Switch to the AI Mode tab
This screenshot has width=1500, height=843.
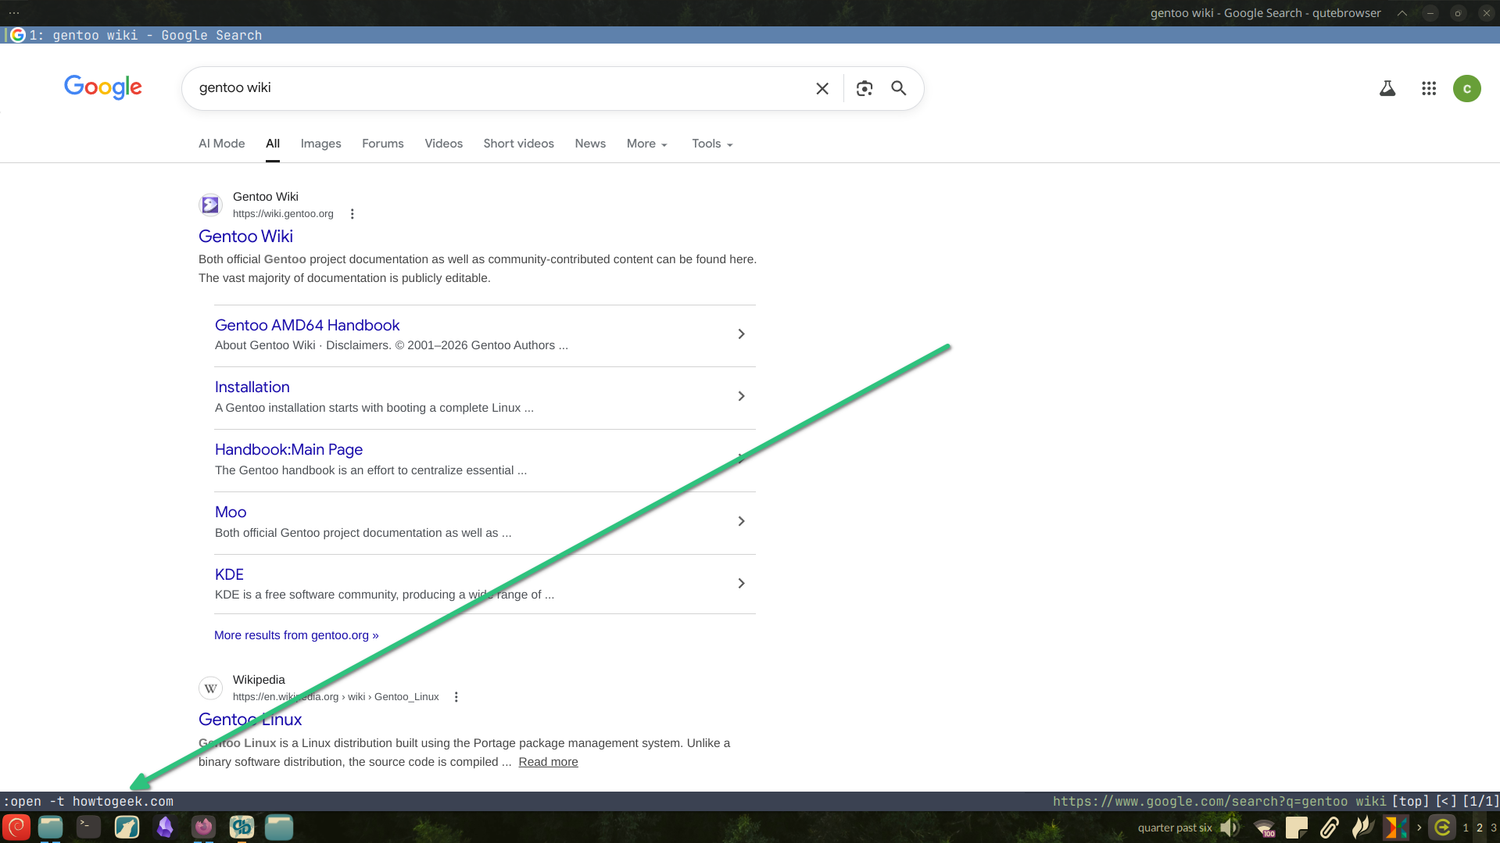coord(221,144)
